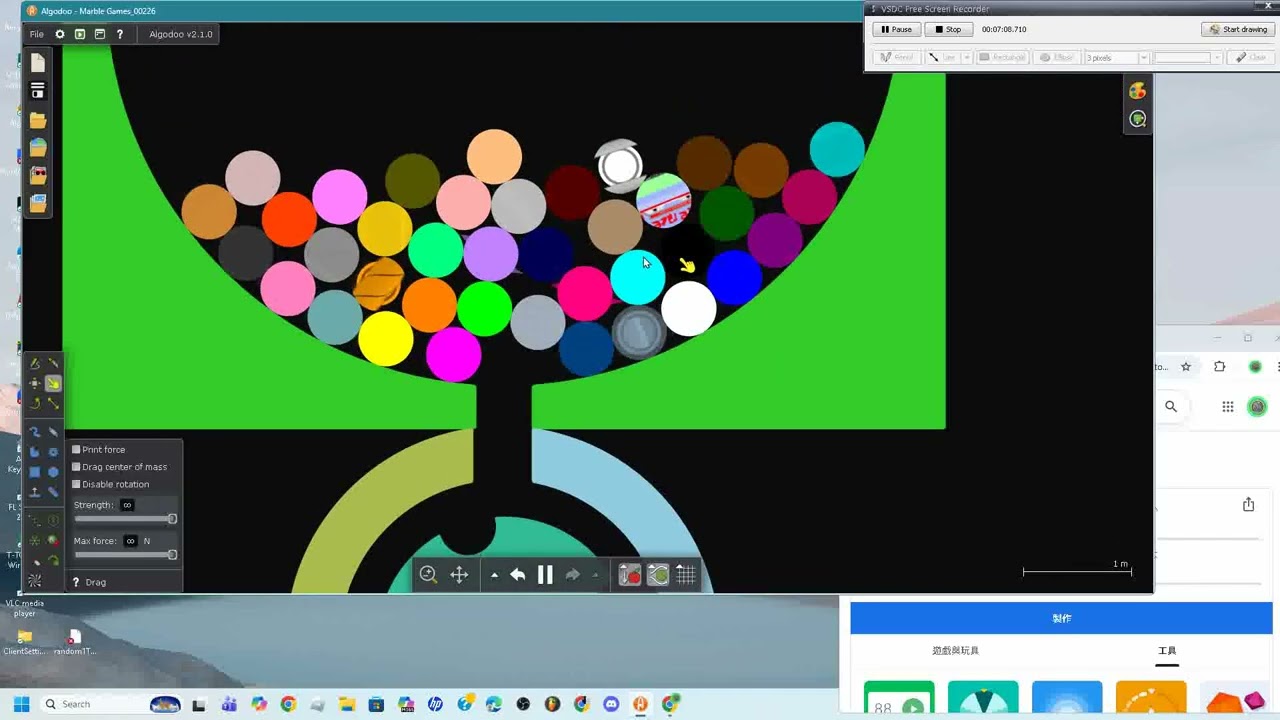Create a new scene from sidebar
This screenshot has width=1280, height=720.
(38, 62)
